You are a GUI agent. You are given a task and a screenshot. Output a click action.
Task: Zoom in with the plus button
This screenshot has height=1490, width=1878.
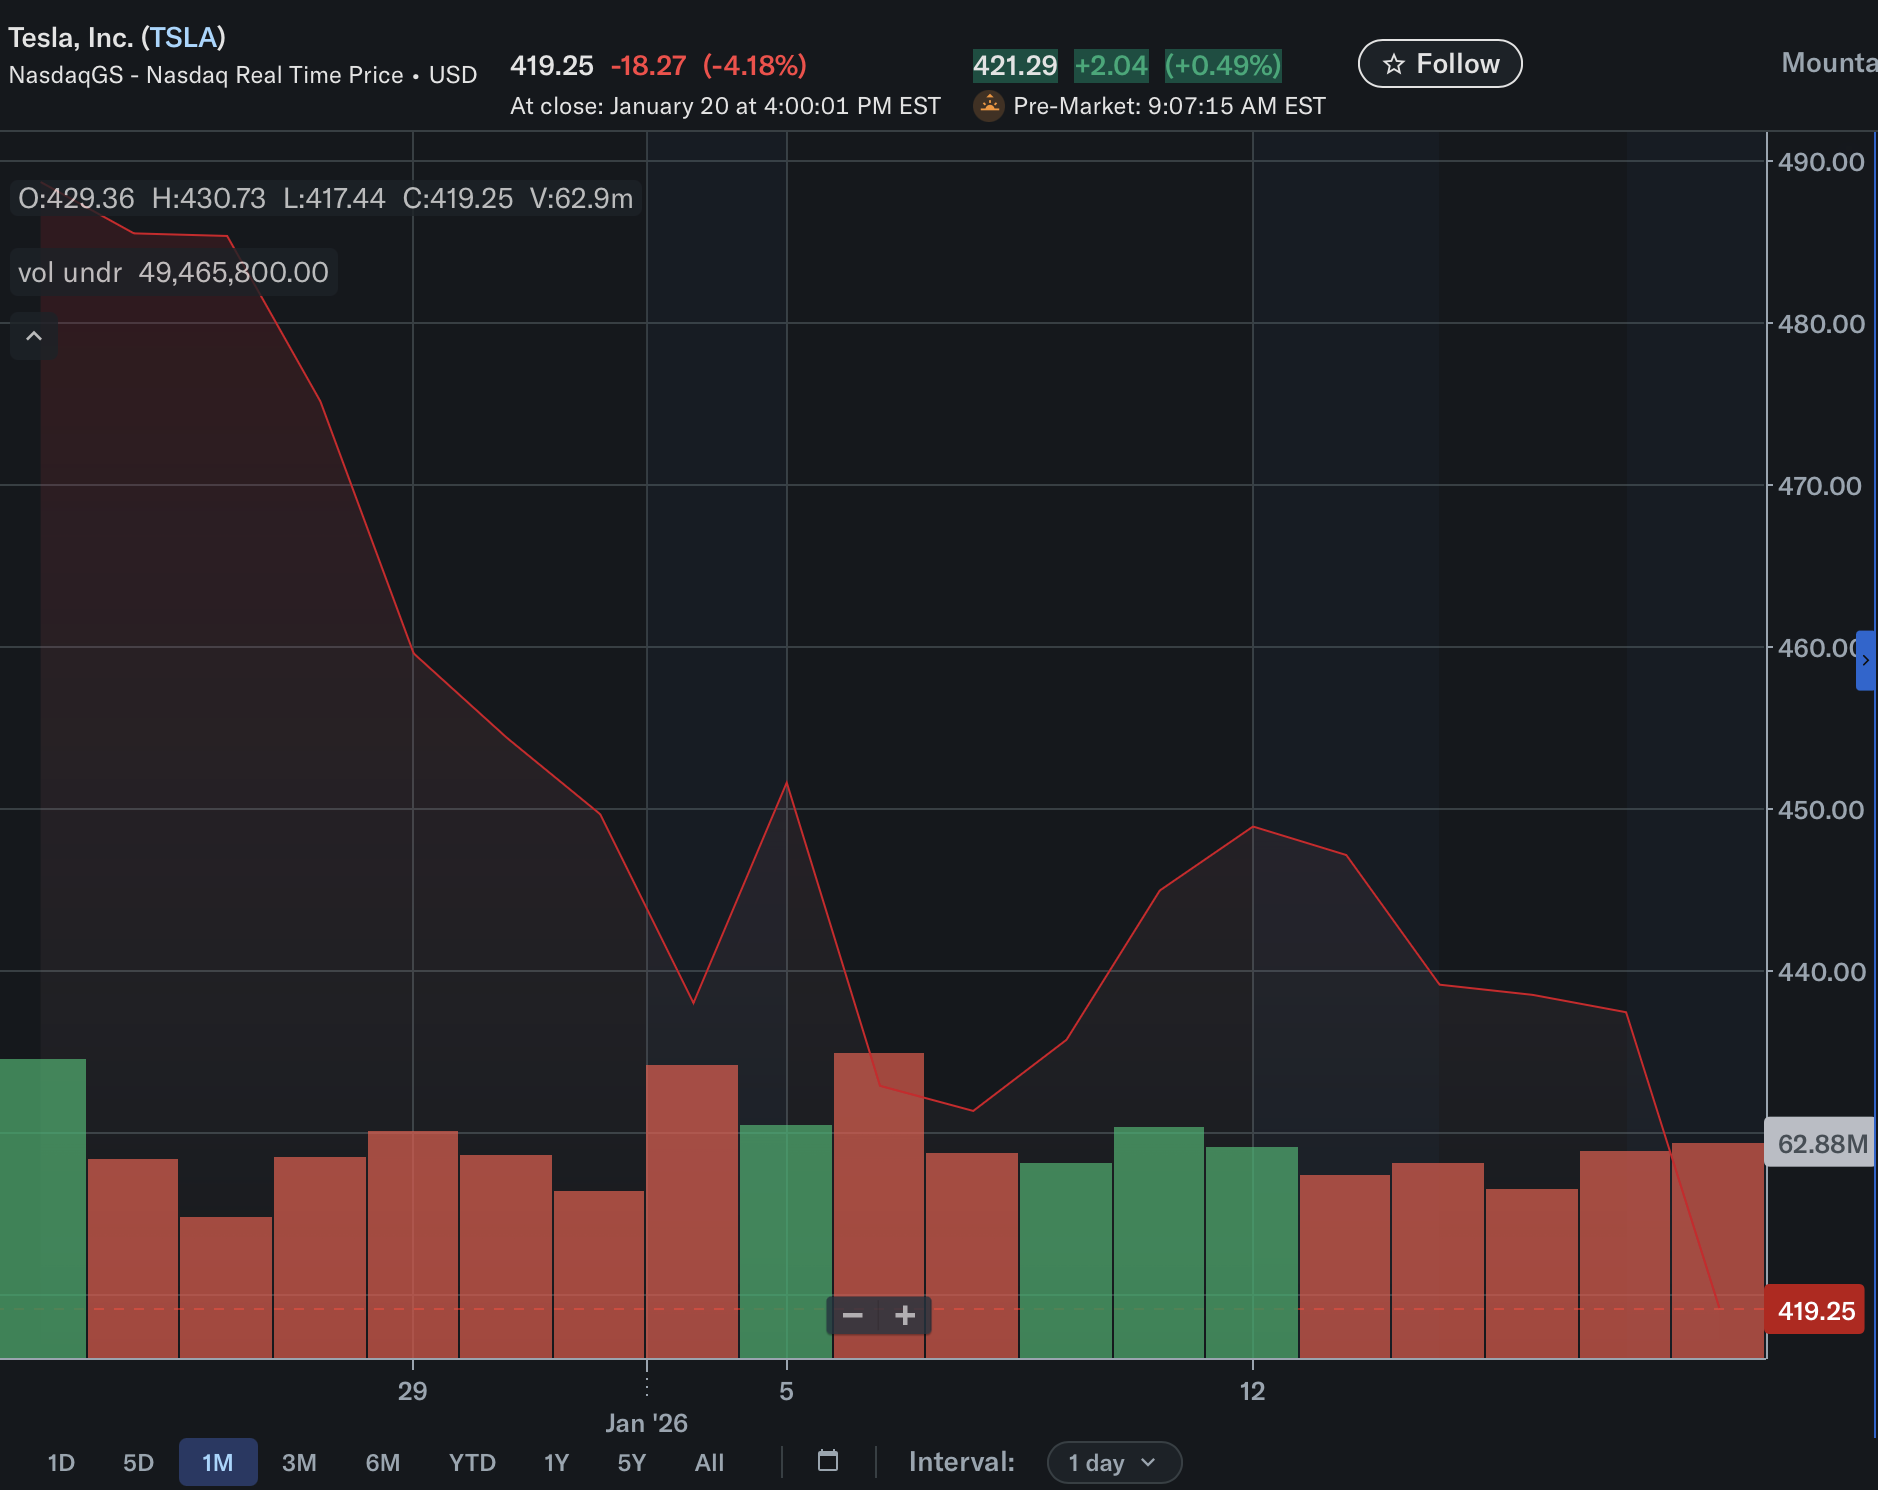pyautogui.click(x=905, y=1315)
